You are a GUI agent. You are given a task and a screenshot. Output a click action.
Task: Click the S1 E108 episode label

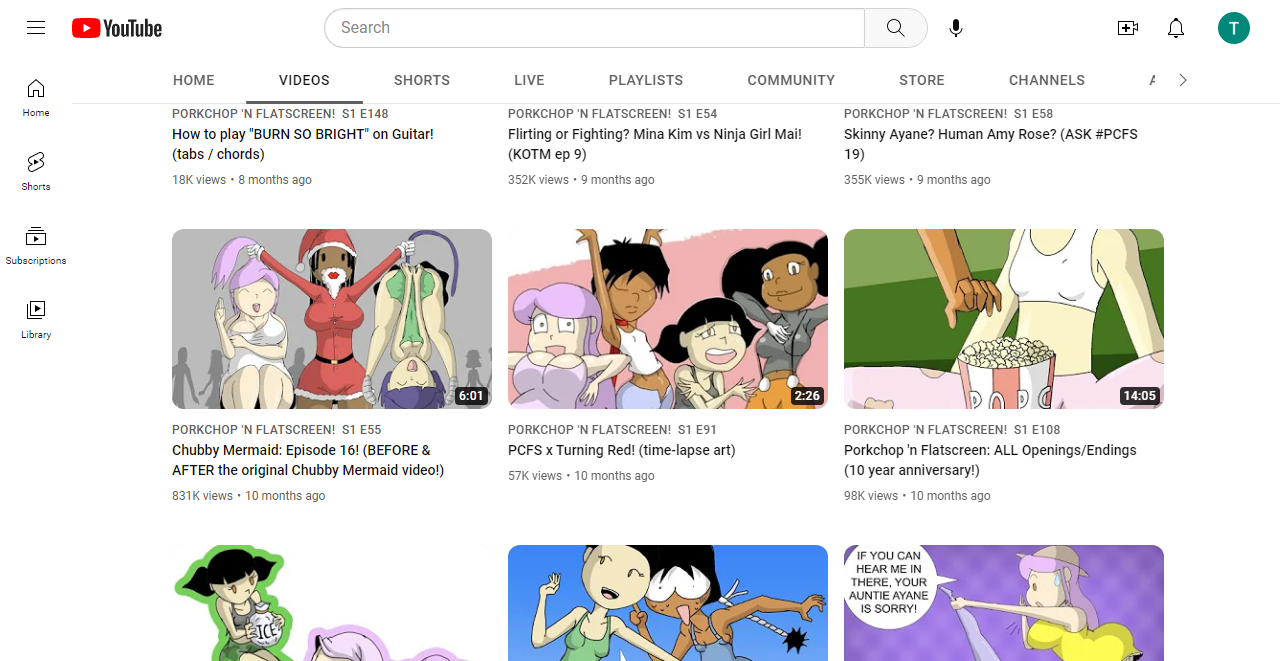pyautogui.click(x=1037, y=430)
